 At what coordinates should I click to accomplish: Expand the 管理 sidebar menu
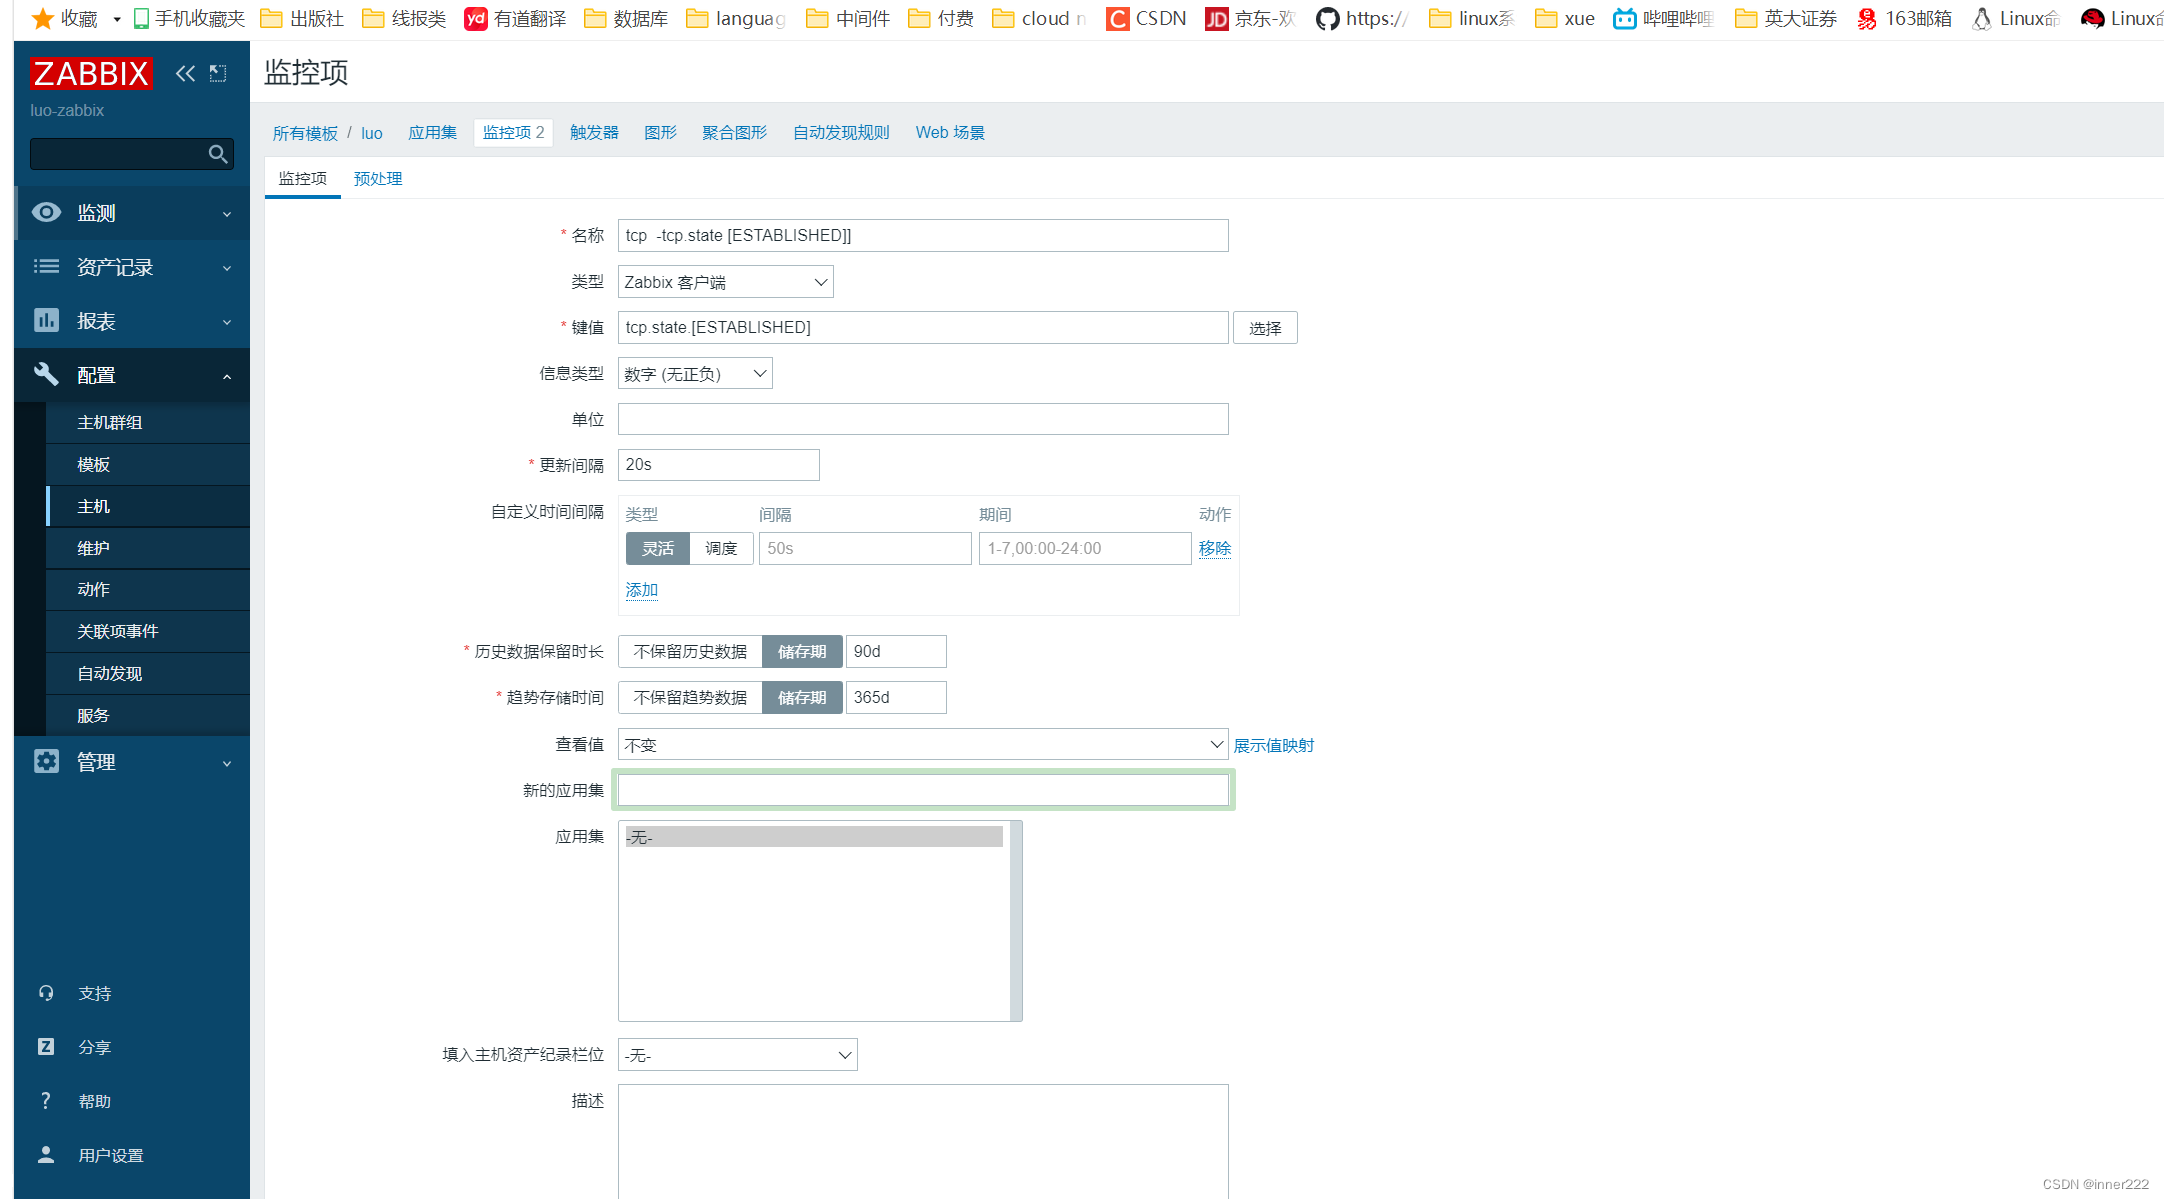(x=132, y=762)
